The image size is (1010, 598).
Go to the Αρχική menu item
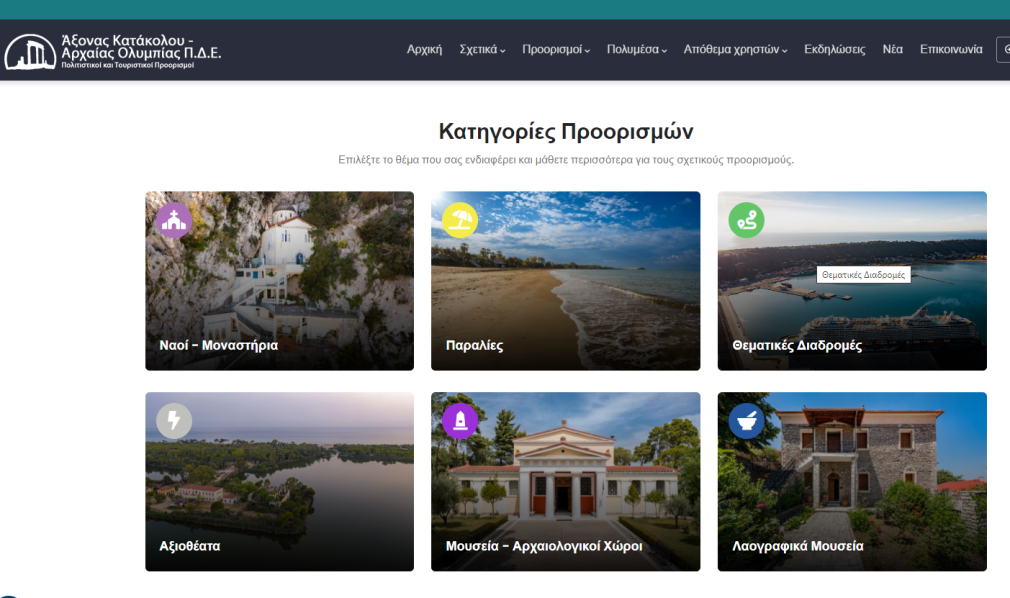[424, 50]
